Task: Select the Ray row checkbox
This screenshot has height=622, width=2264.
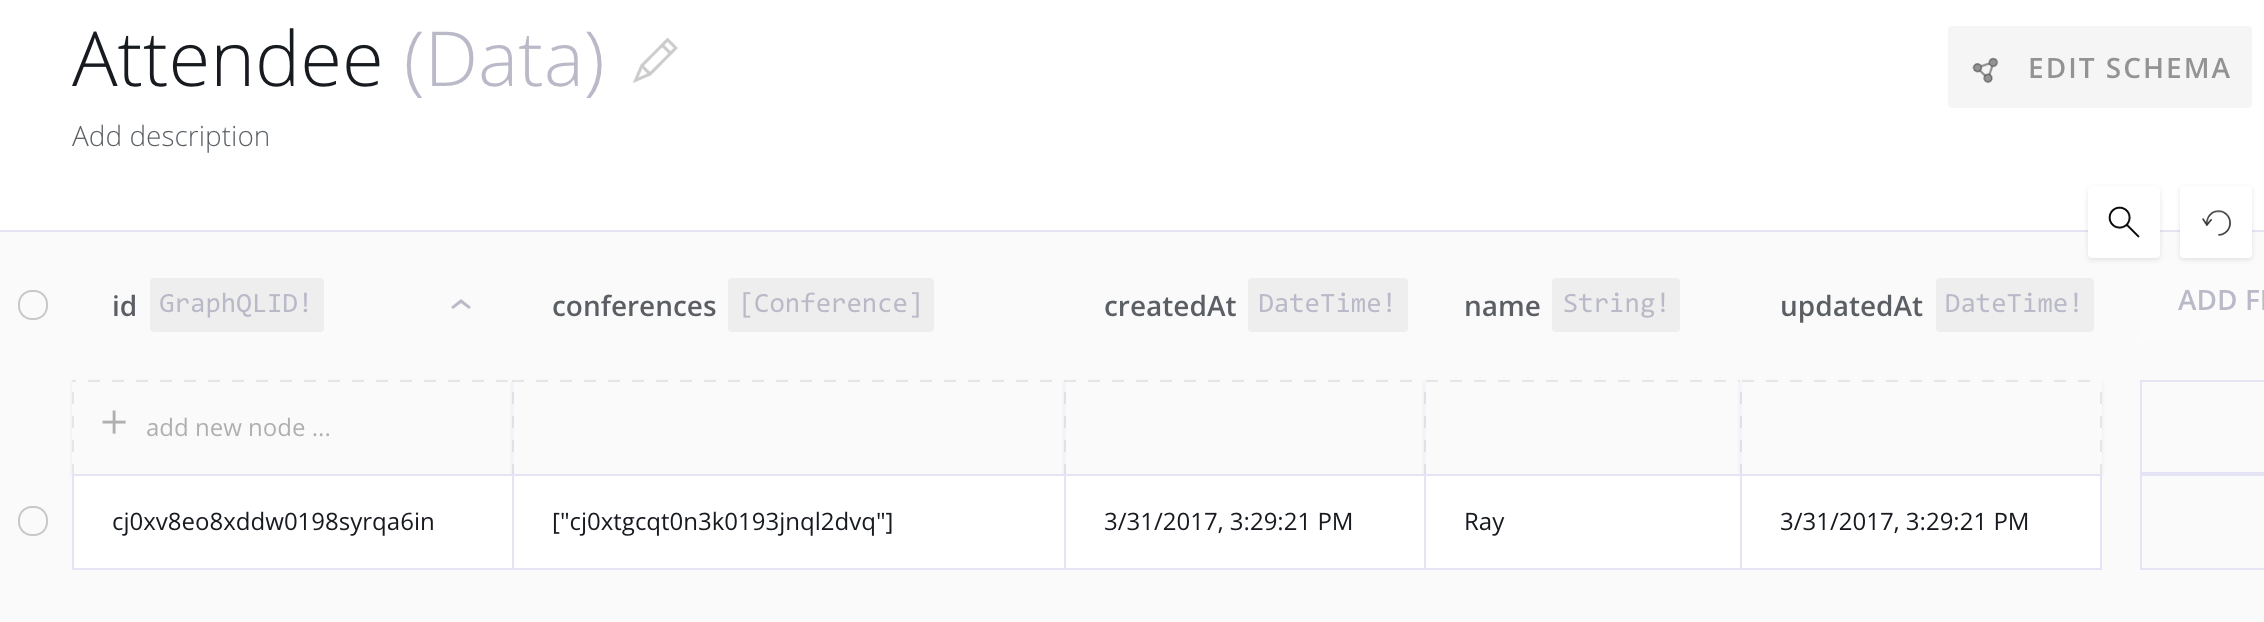Action: tap(33, 521)
